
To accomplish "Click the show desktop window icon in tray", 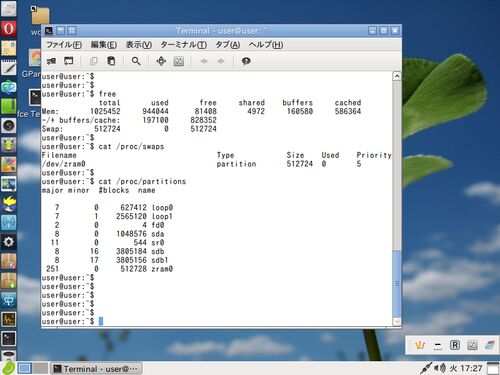I will (493, 368).
